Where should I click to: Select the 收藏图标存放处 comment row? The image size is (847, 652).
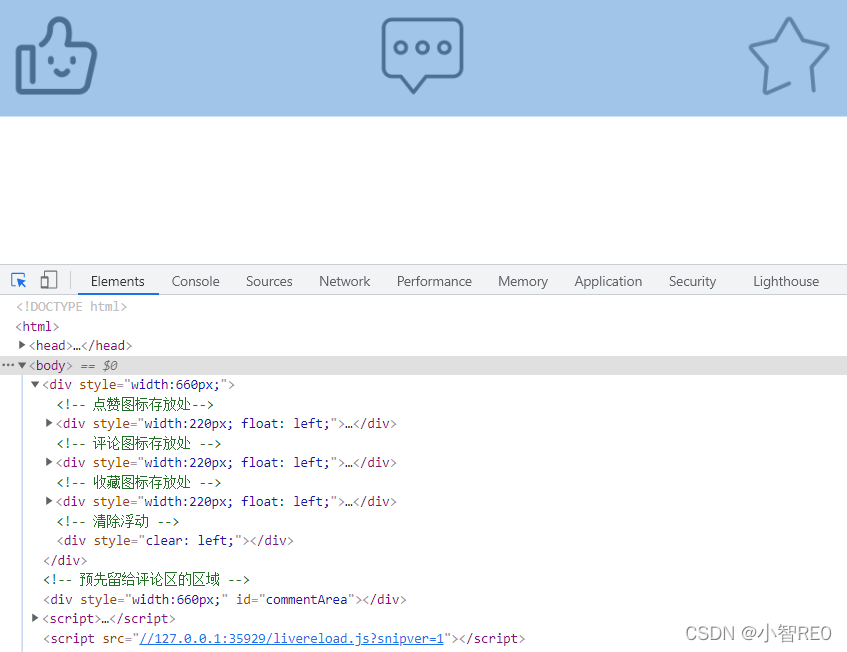139,482
